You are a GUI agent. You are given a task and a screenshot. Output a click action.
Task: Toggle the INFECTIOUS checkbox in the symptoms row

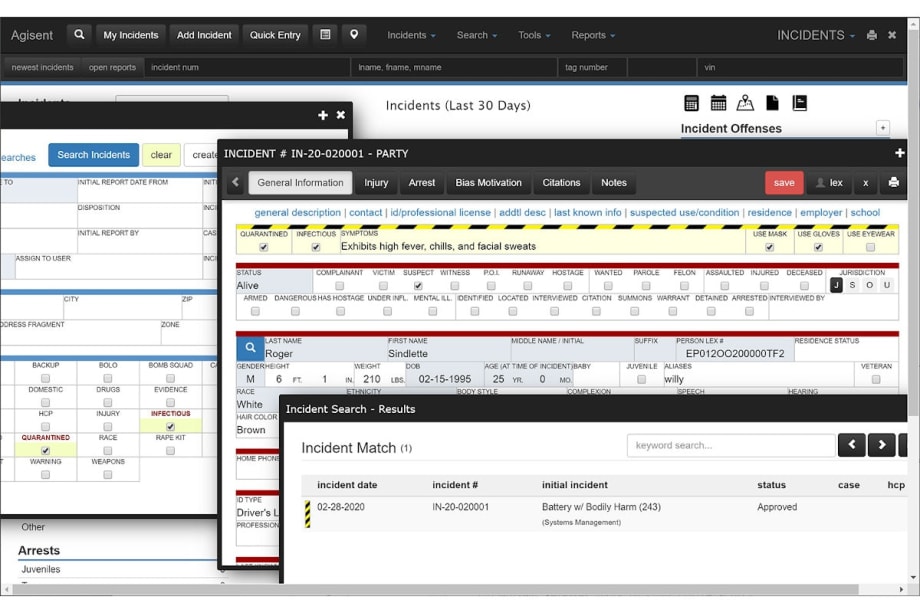[x=315, y=245]
